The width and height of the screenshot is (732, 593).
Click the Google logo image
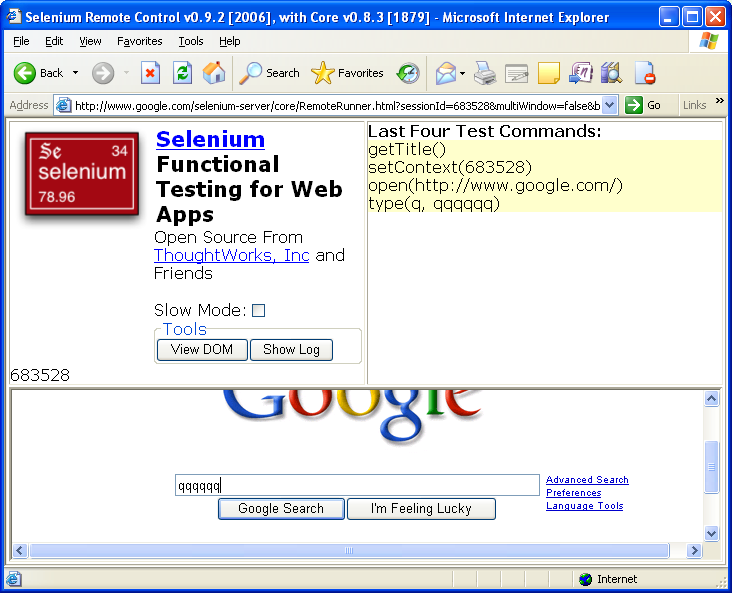point(352,417)
